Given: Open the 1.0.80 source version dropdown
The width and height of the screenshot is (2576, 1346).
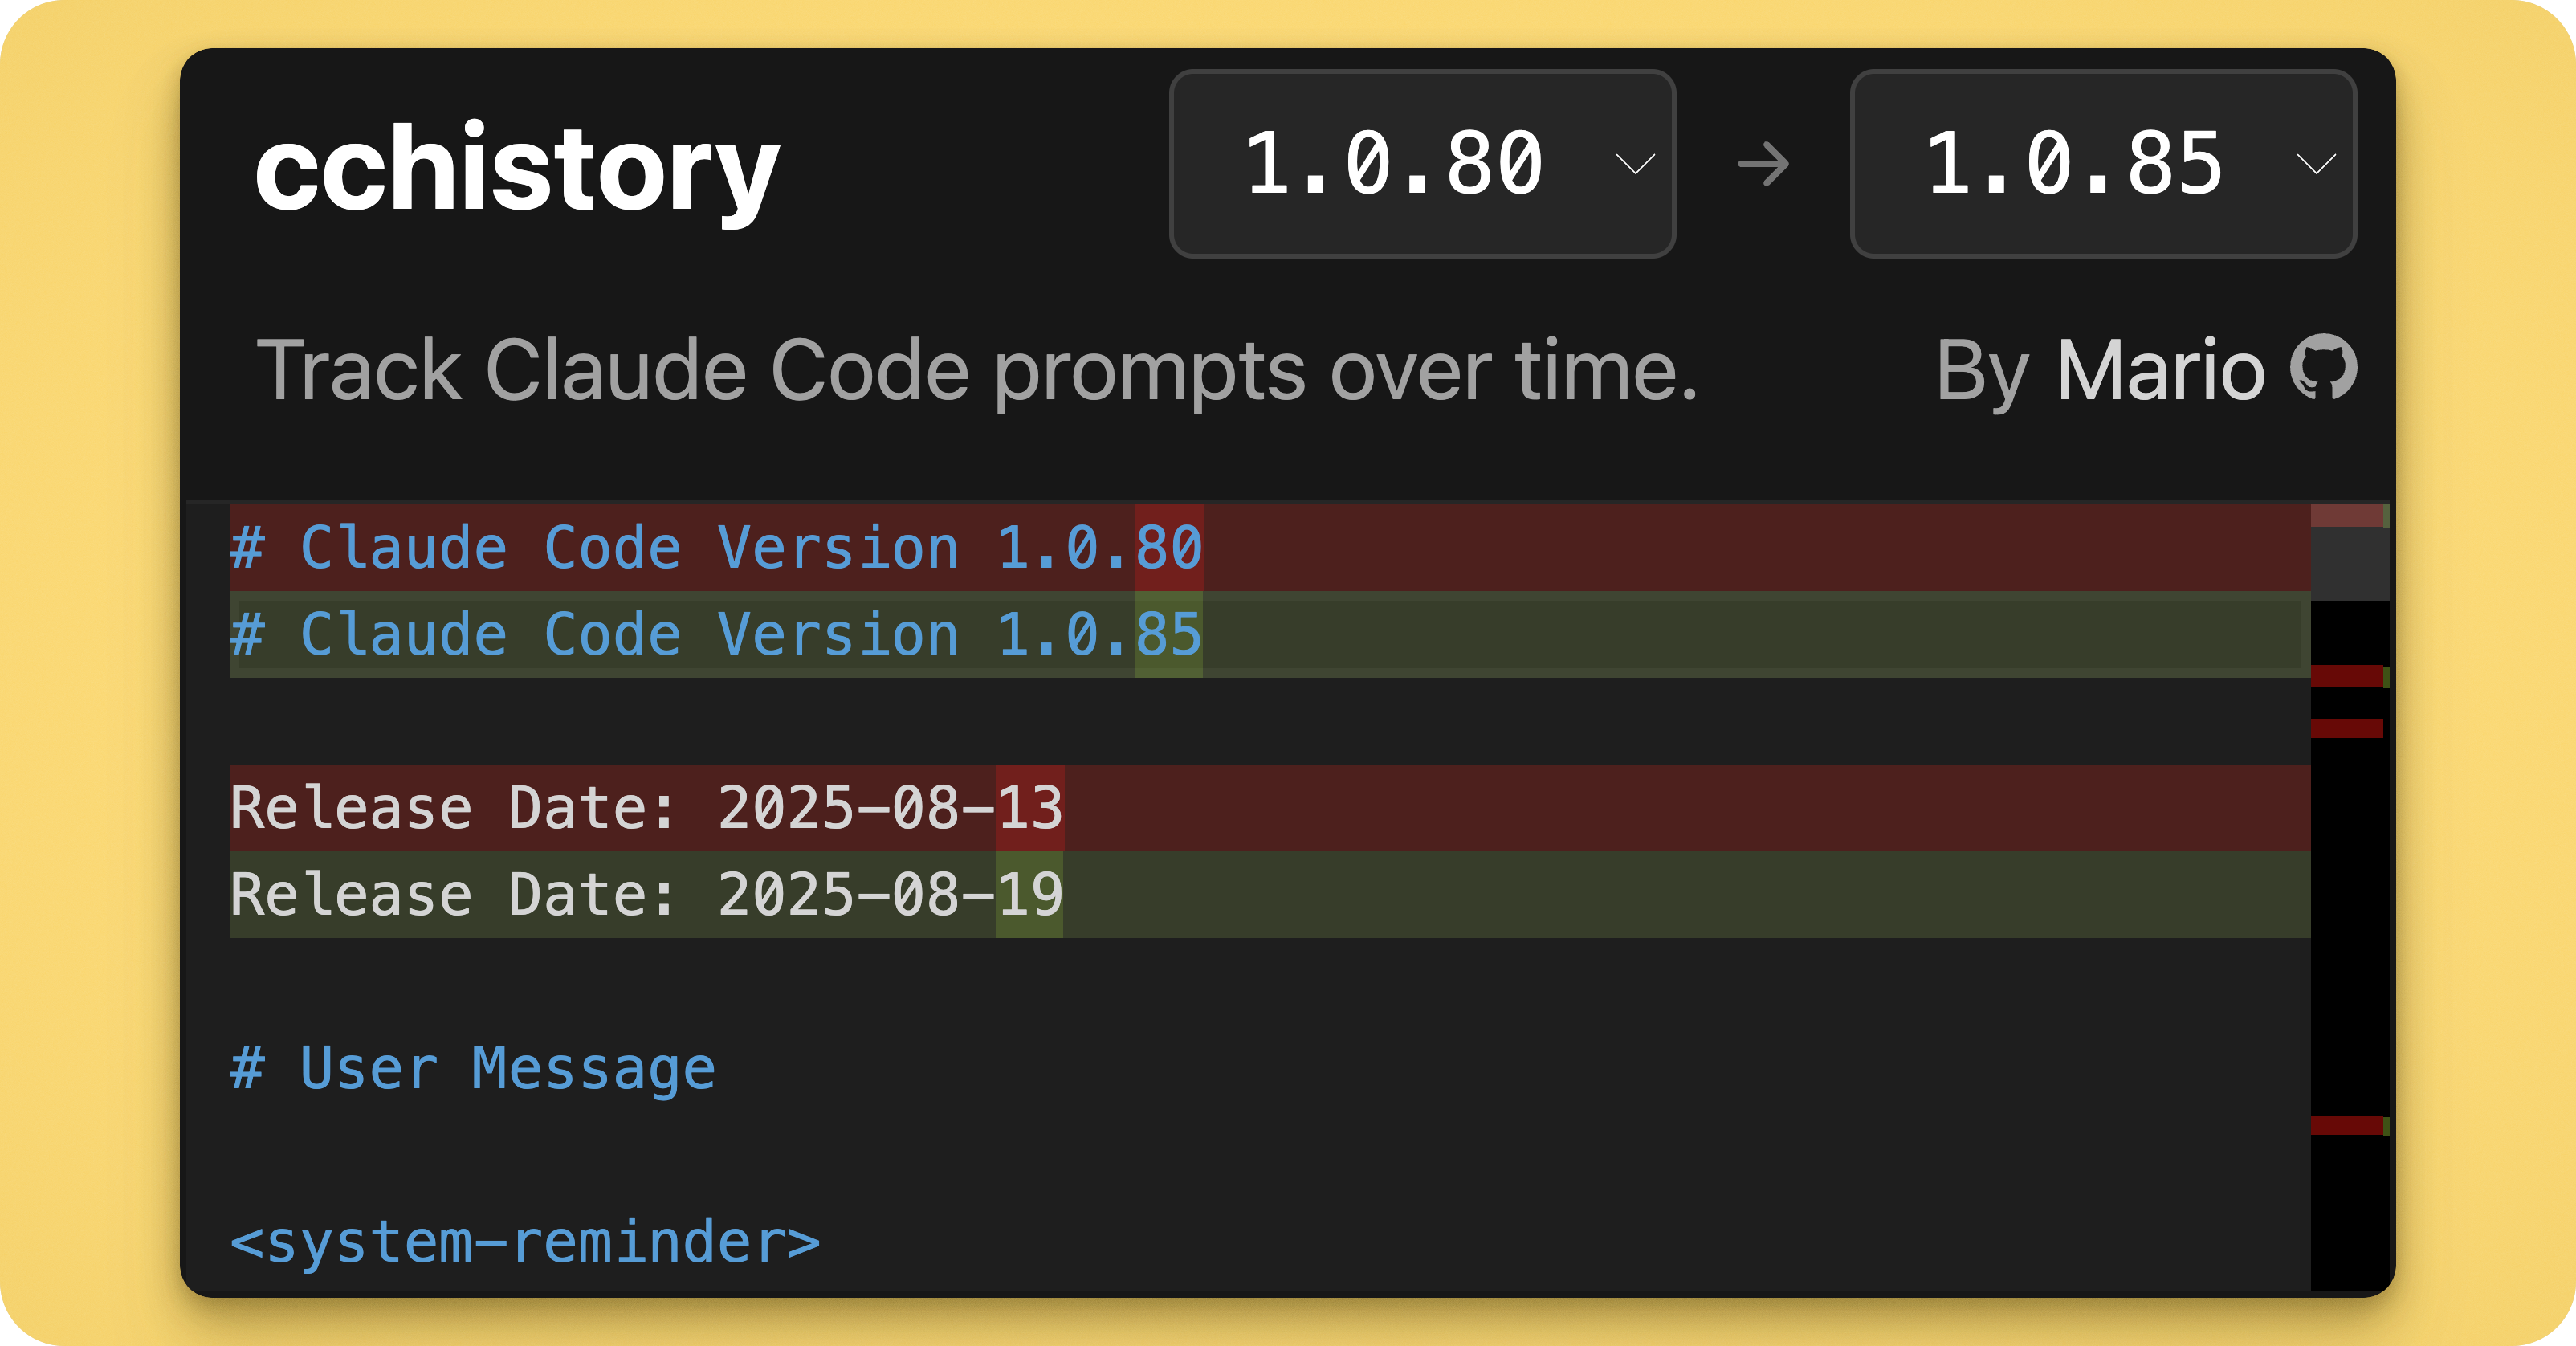Looking at the screenshot, I should click(x=1422, y=164).
